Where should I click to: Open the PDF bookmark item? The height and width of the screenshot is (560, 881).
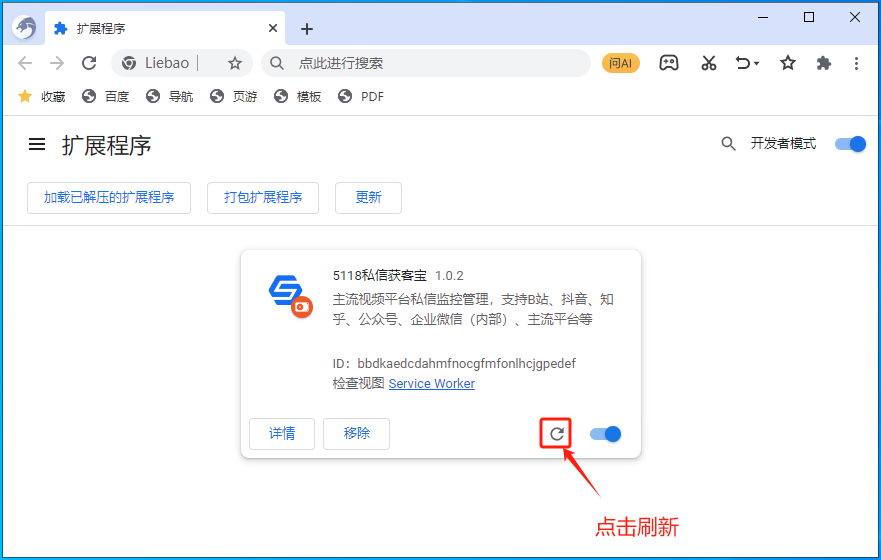point(361,96)
